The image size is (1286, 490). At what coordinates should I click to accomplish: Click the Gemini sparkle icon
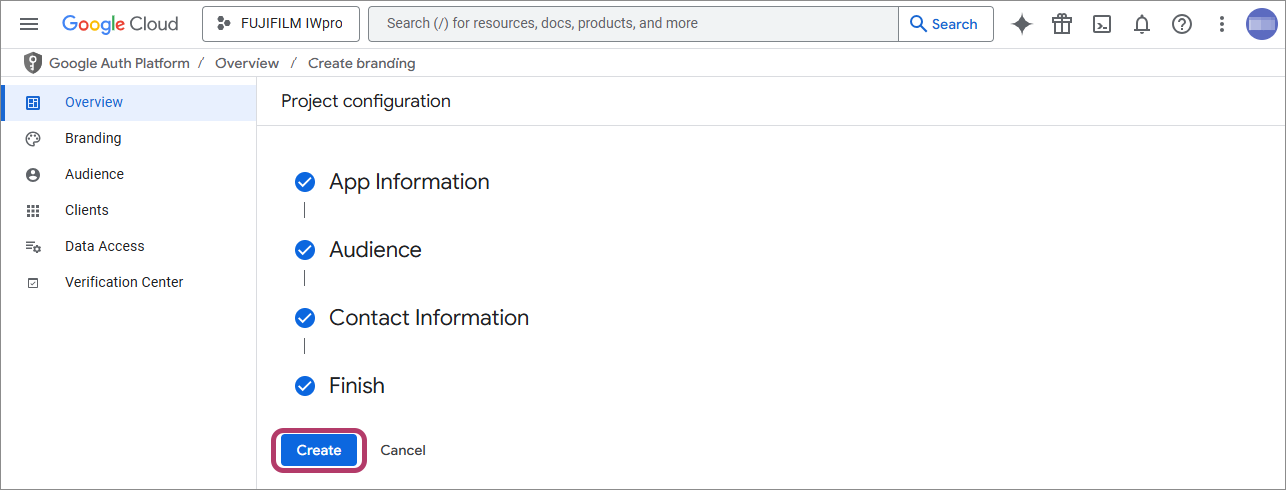[1021, 24]
